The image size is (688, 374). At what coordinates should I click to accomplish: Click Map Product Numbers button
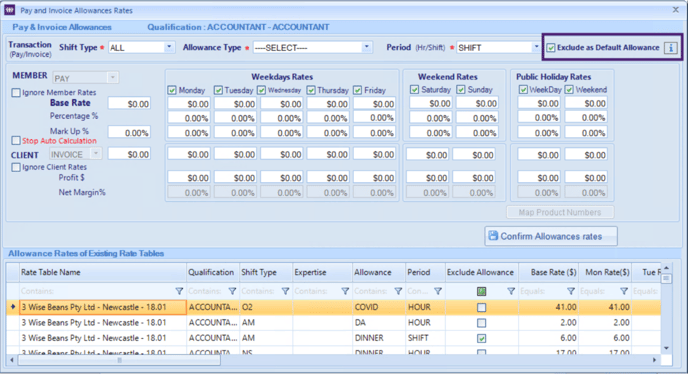click(x=560, y=212)
